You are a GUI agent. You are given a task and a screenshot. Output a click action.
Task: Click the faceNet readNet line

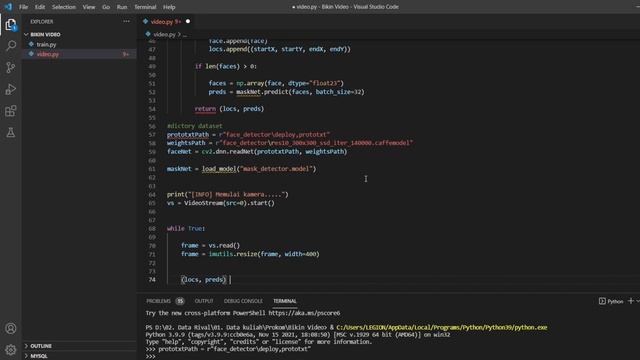[257, 152]
